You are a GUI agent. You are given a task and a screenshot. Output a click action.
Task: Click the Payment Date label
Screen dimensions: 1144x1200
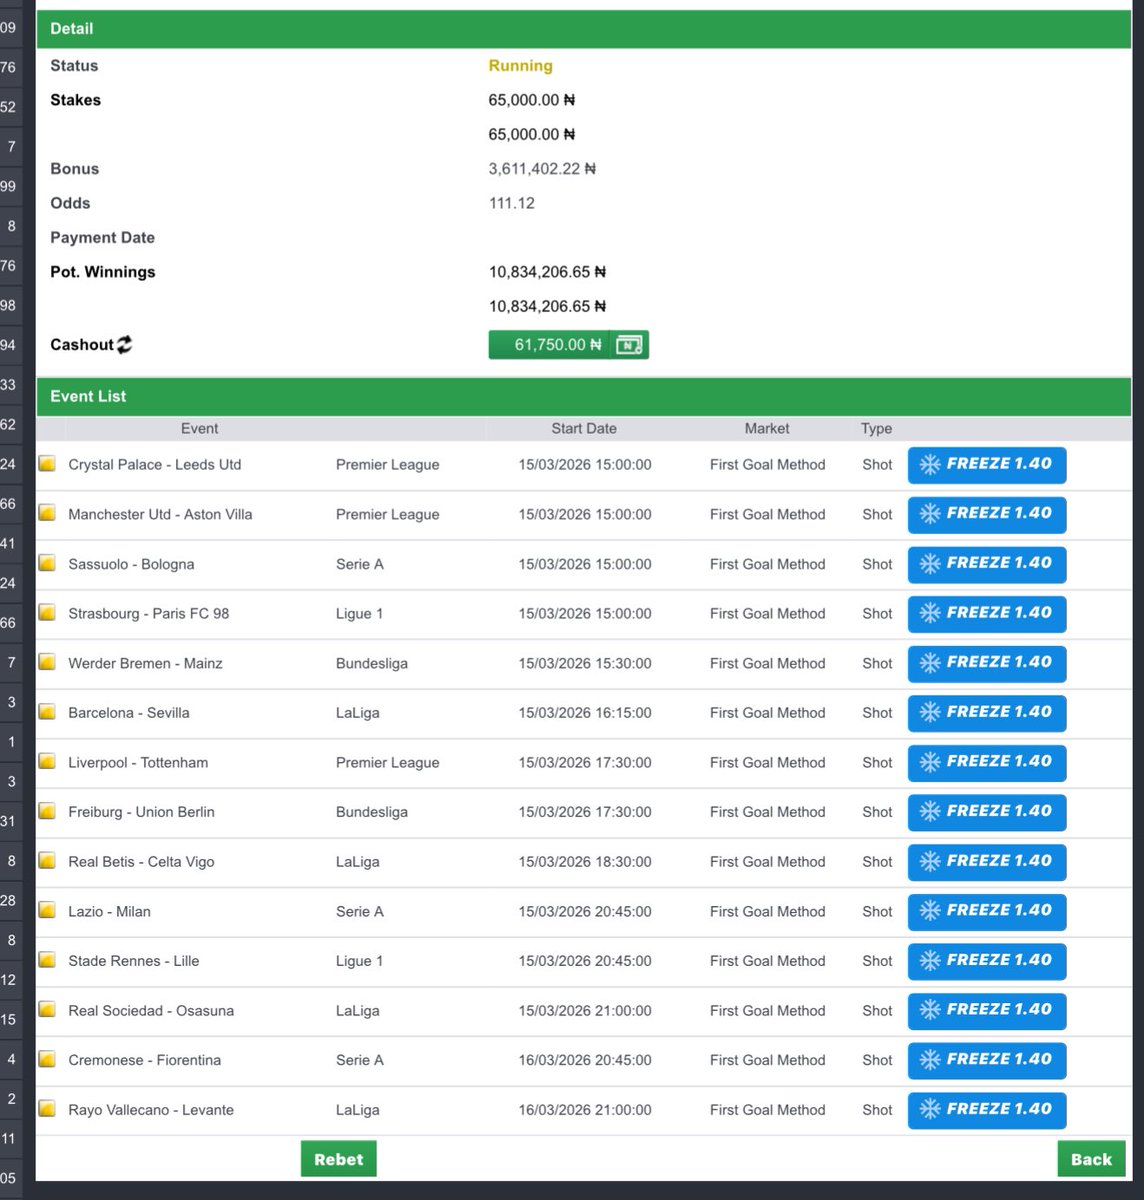[x=102, y=238]
